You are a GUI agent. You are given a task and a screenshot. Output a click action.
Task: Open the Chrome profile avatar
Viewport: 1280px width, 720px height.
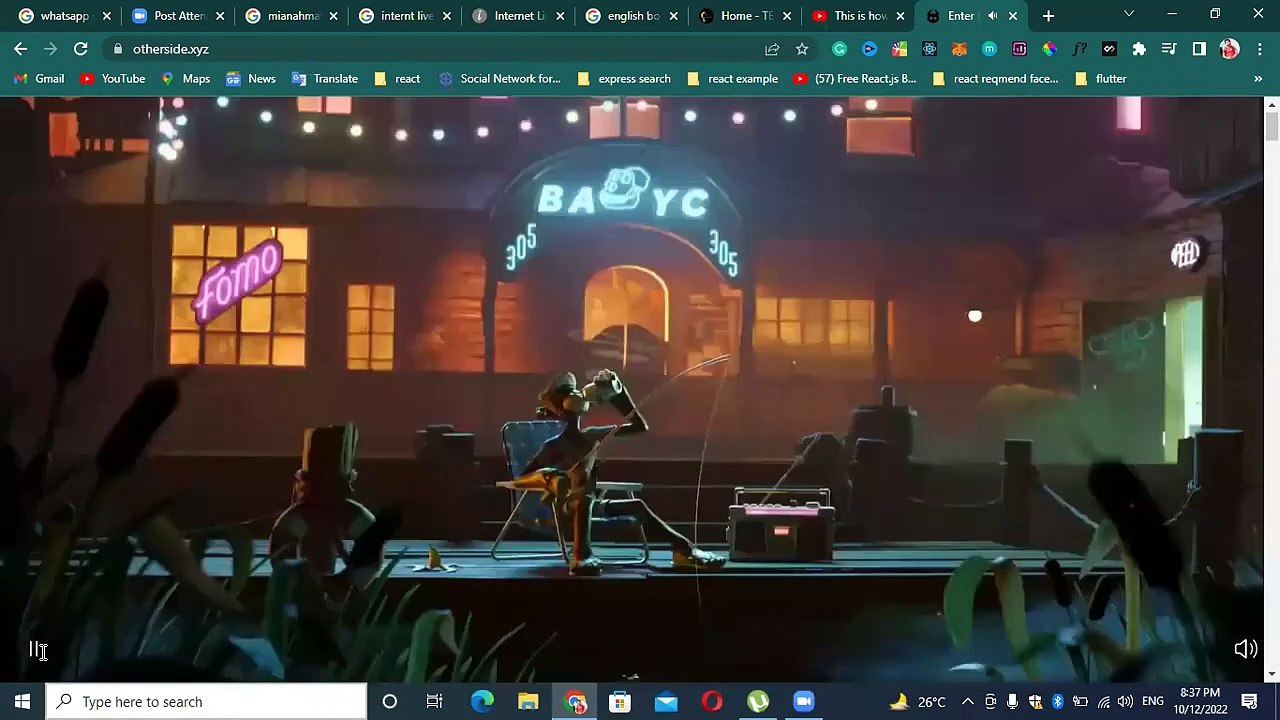[1230, 49]
